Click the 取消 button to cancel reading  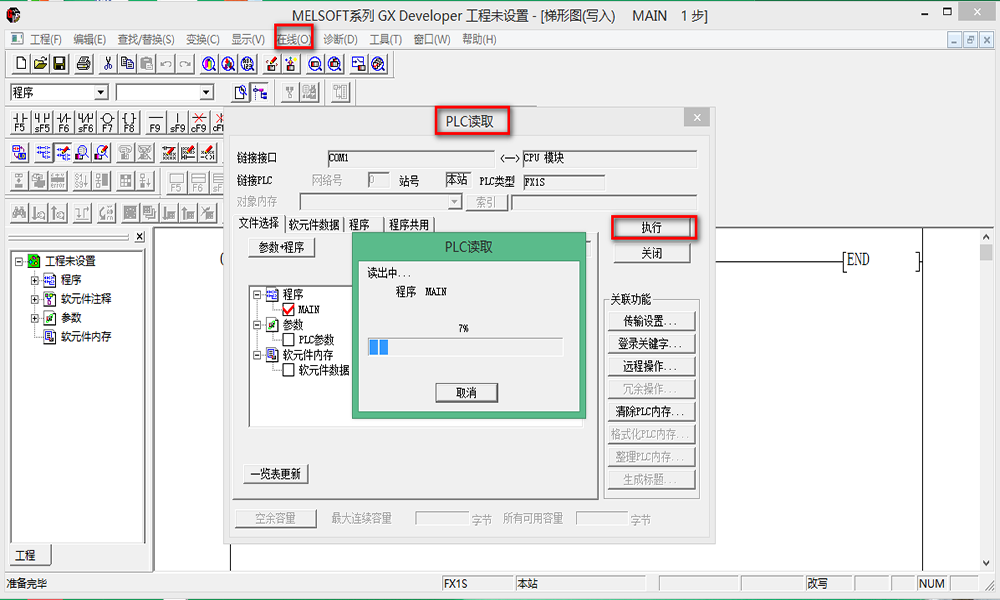466,392
